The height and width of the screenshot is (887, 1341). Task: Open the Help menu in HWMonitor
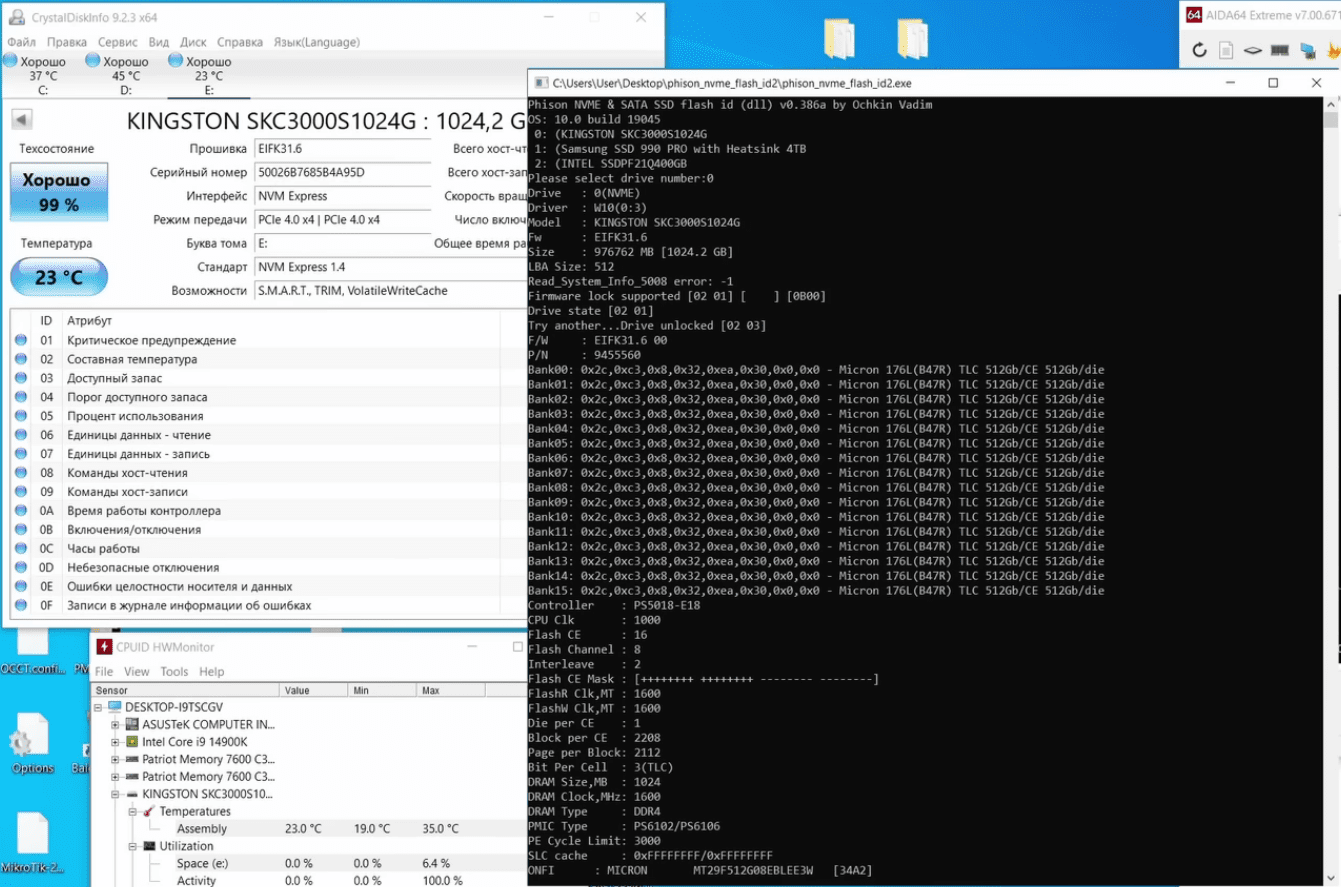click(x=212, y=672)
